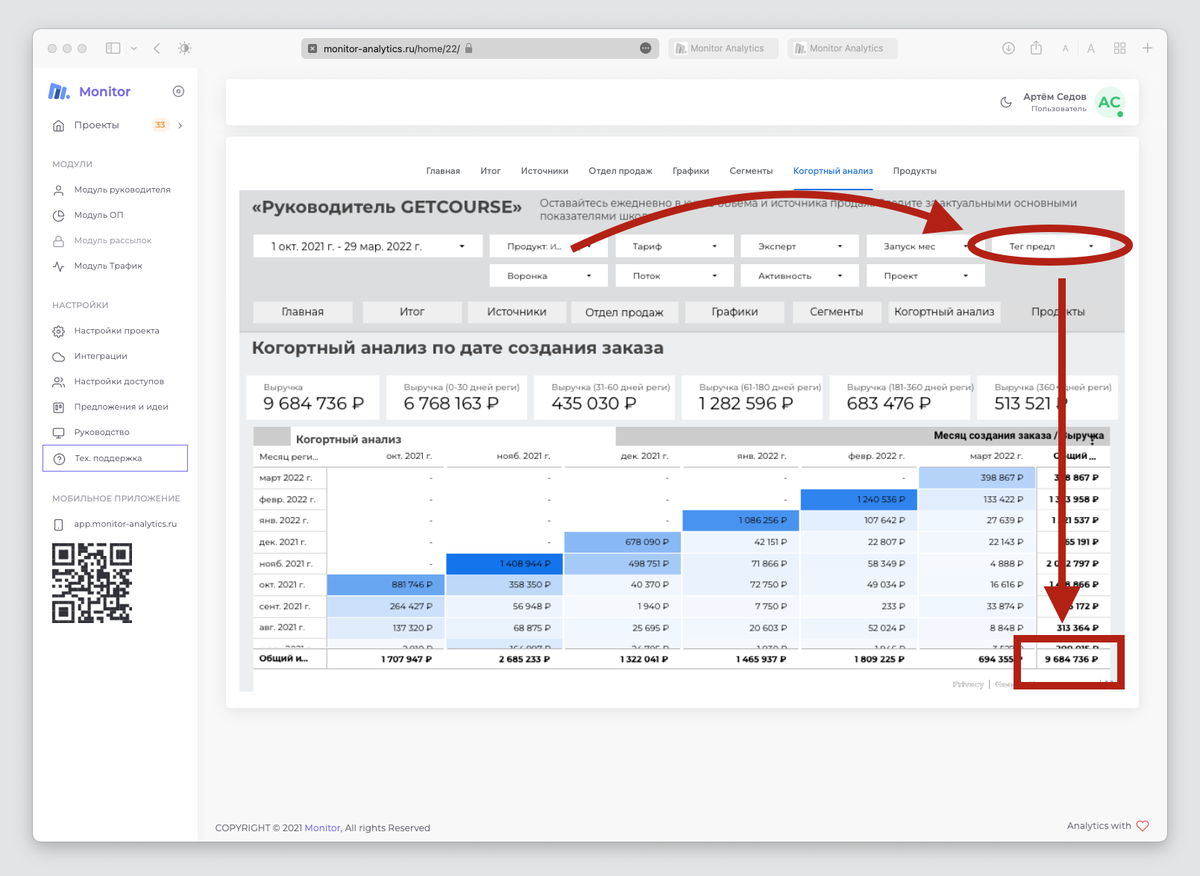The width and height of the screenshot is (1200, 876).
Task: Click the table cell showing 678 090 ₽
Action: point(623,542)
